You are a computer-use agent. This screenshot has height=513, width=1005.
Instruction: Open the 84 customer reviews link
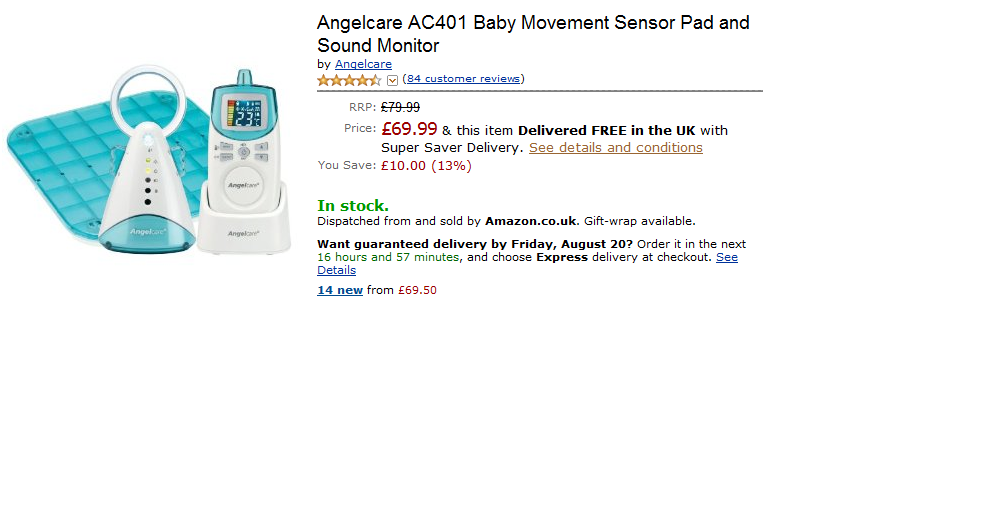(463, 79)
